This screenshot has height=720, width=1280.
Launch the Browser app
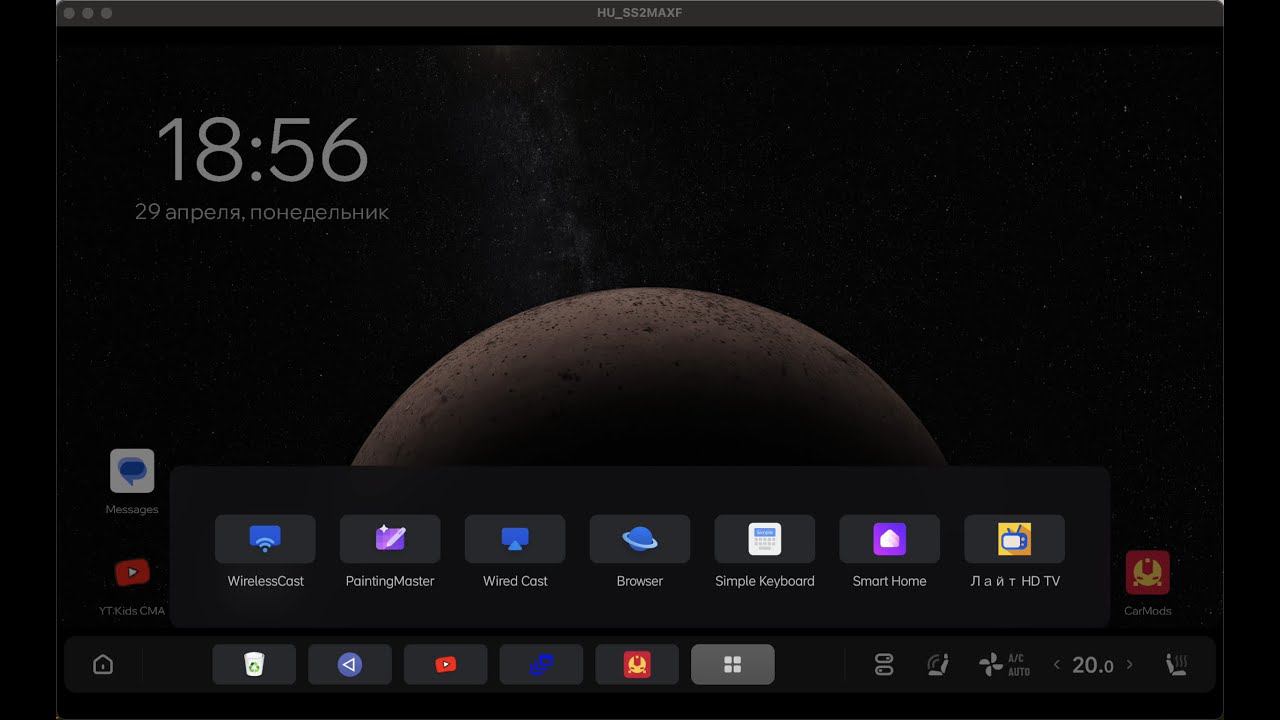pyautogui.click(x=640, y=540)
